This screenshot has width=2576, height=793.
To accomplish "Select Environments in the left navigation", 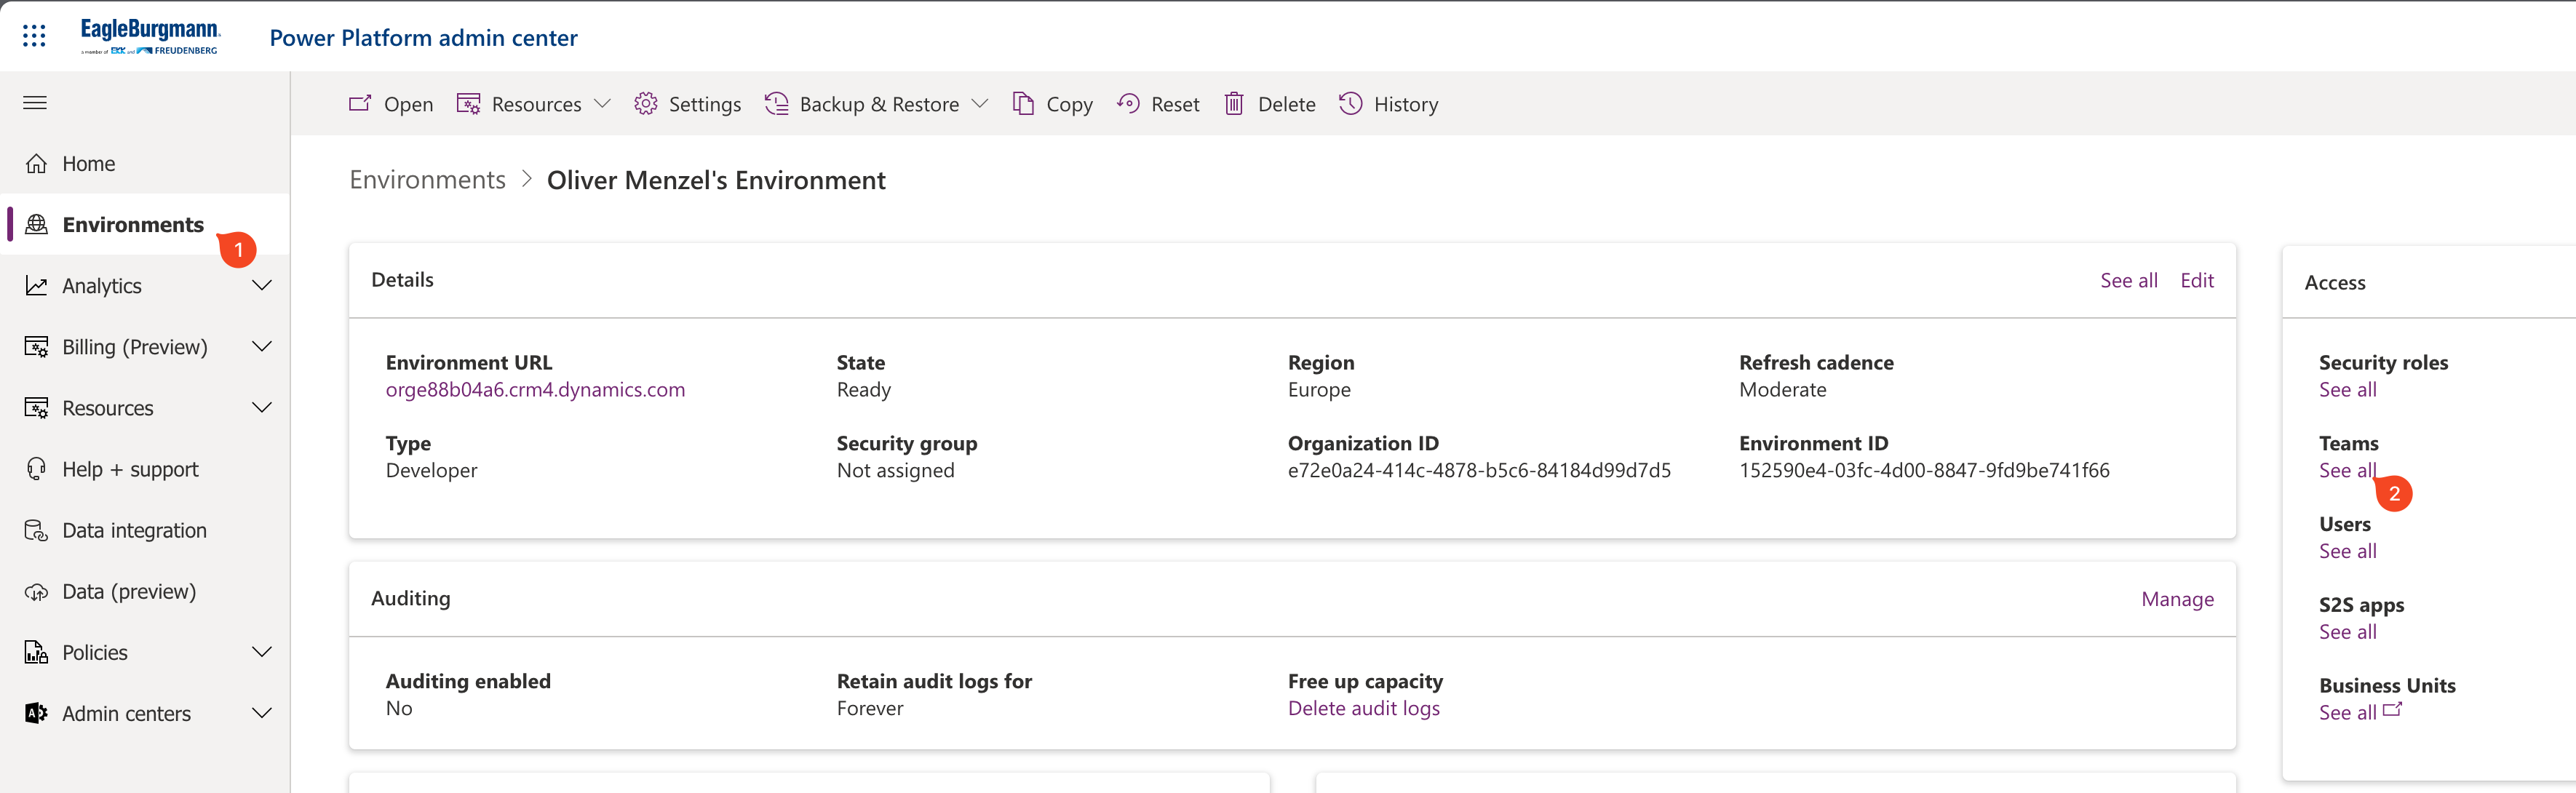I will point(132,225).
